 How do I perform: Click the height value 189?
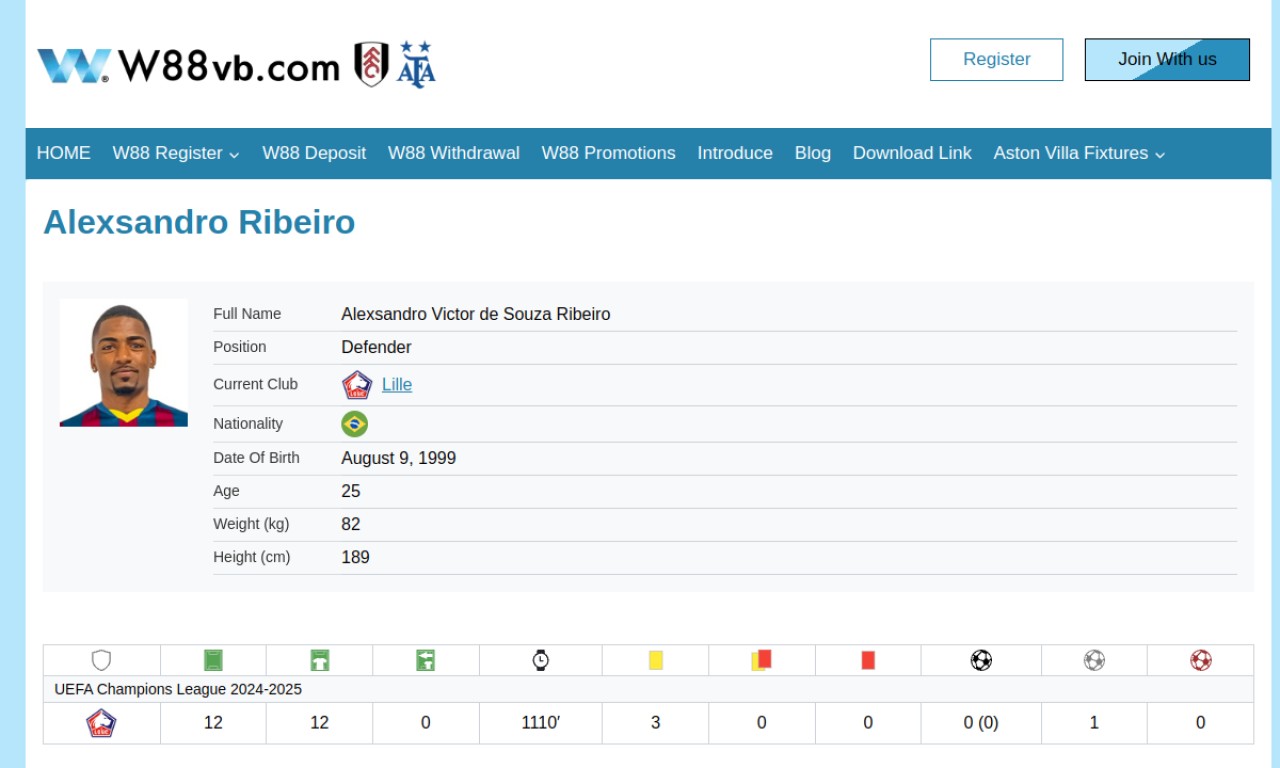(x=356, y=557)
